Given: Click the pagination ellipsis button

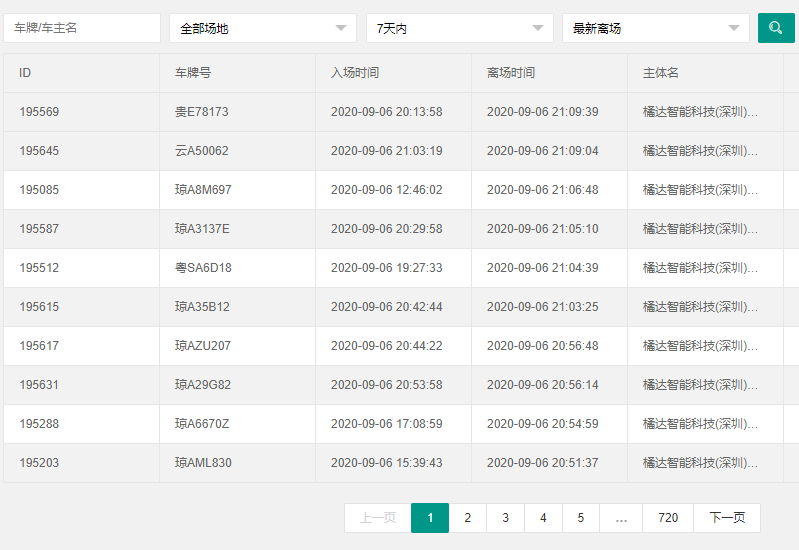Looking at the screenshot, I should [621, 518].
